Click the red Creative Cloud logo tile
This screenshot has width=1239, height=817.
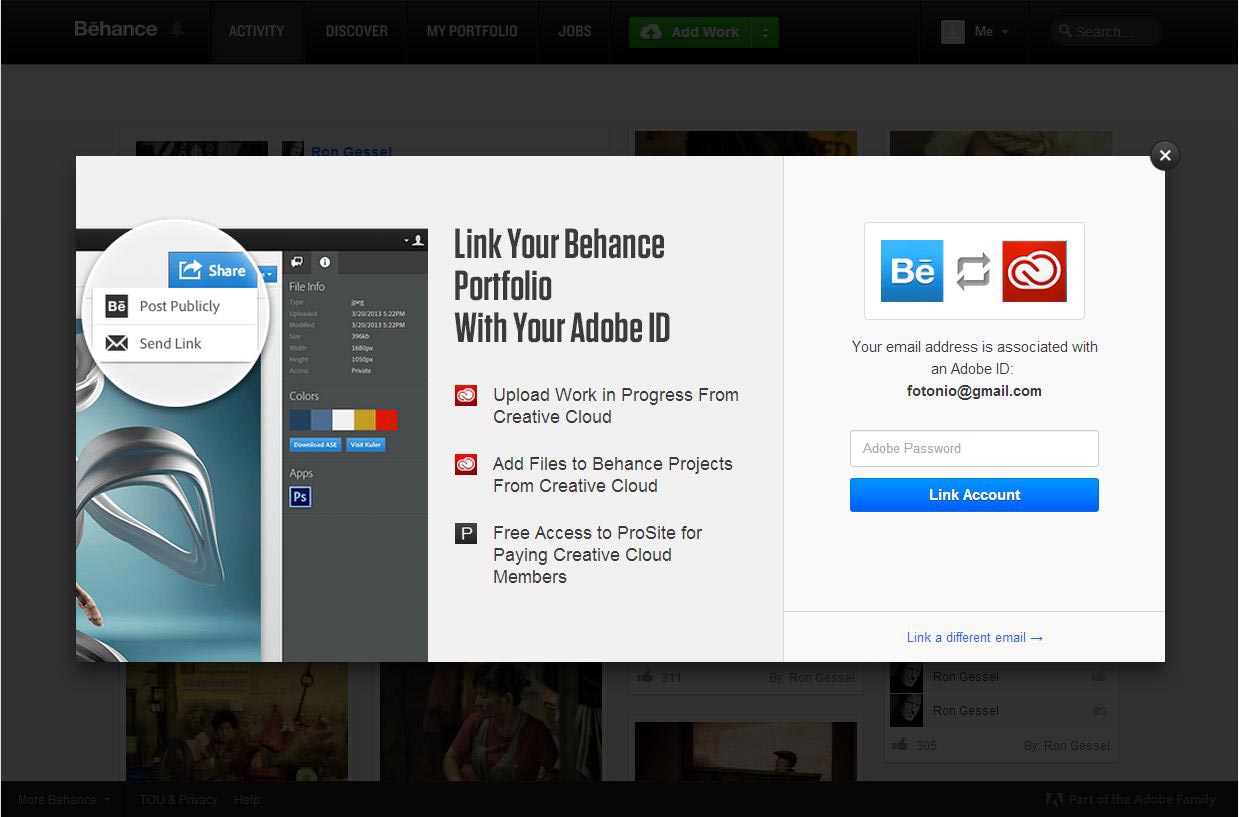tap(1035, 271)
